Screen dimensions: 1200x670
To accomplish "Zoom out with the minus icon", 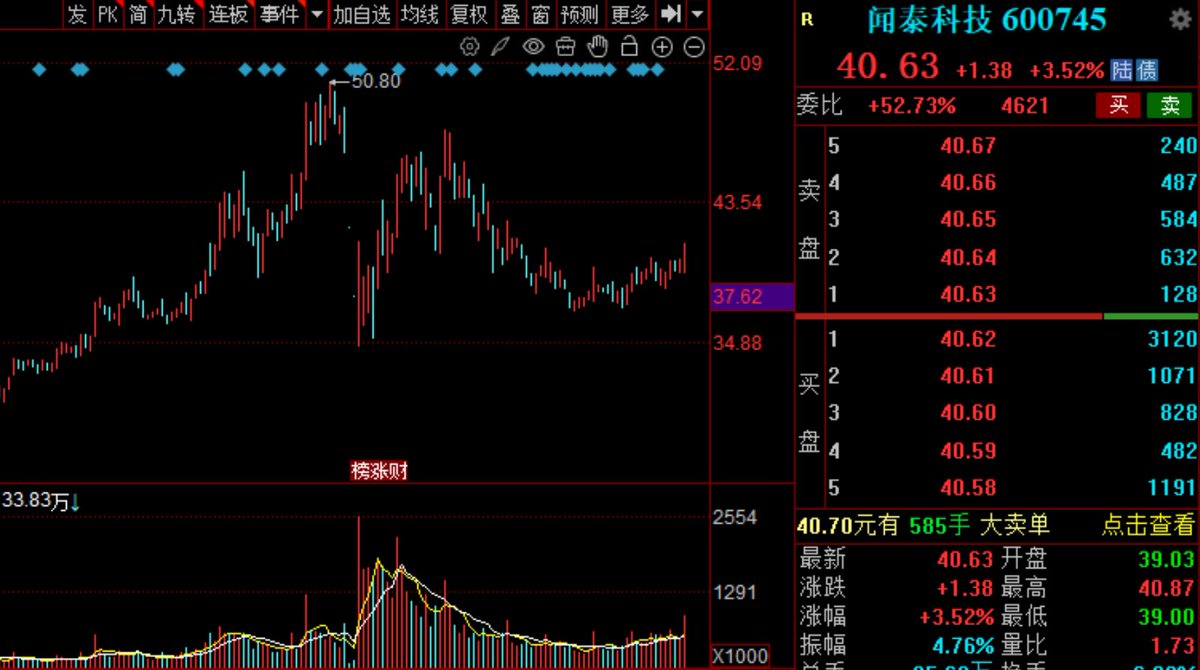I will coord(693,46).
